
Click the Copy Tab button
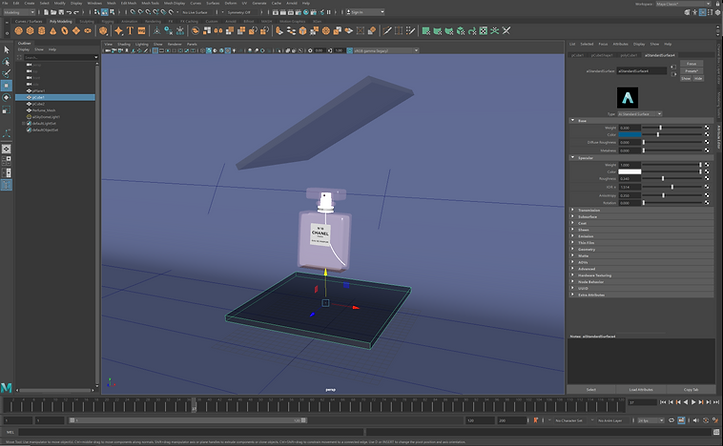point(691,390)
